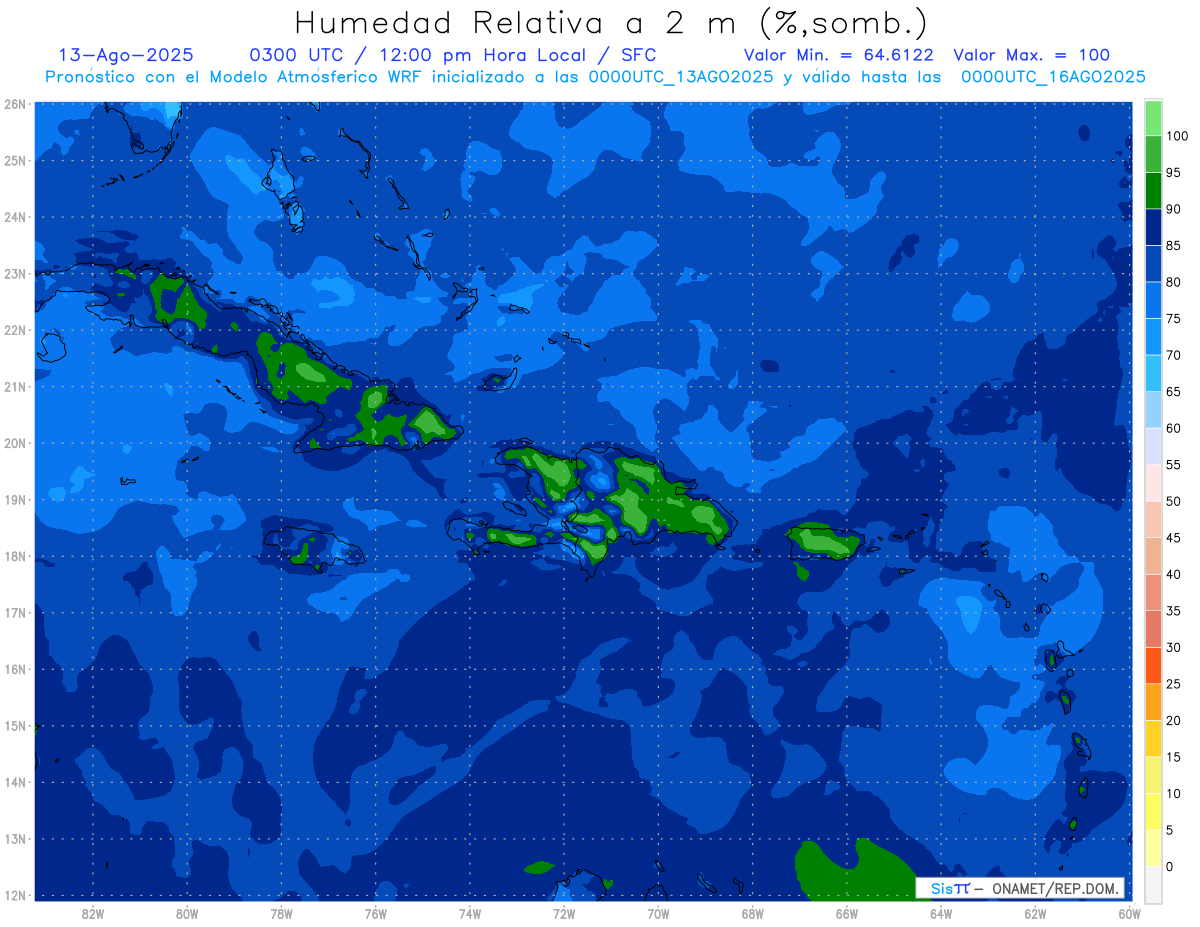Click the longitude label '82W'
Image resolution: width=1200 pixels, height=927 pixels.
pyautogui.click(x=93, y=913)
